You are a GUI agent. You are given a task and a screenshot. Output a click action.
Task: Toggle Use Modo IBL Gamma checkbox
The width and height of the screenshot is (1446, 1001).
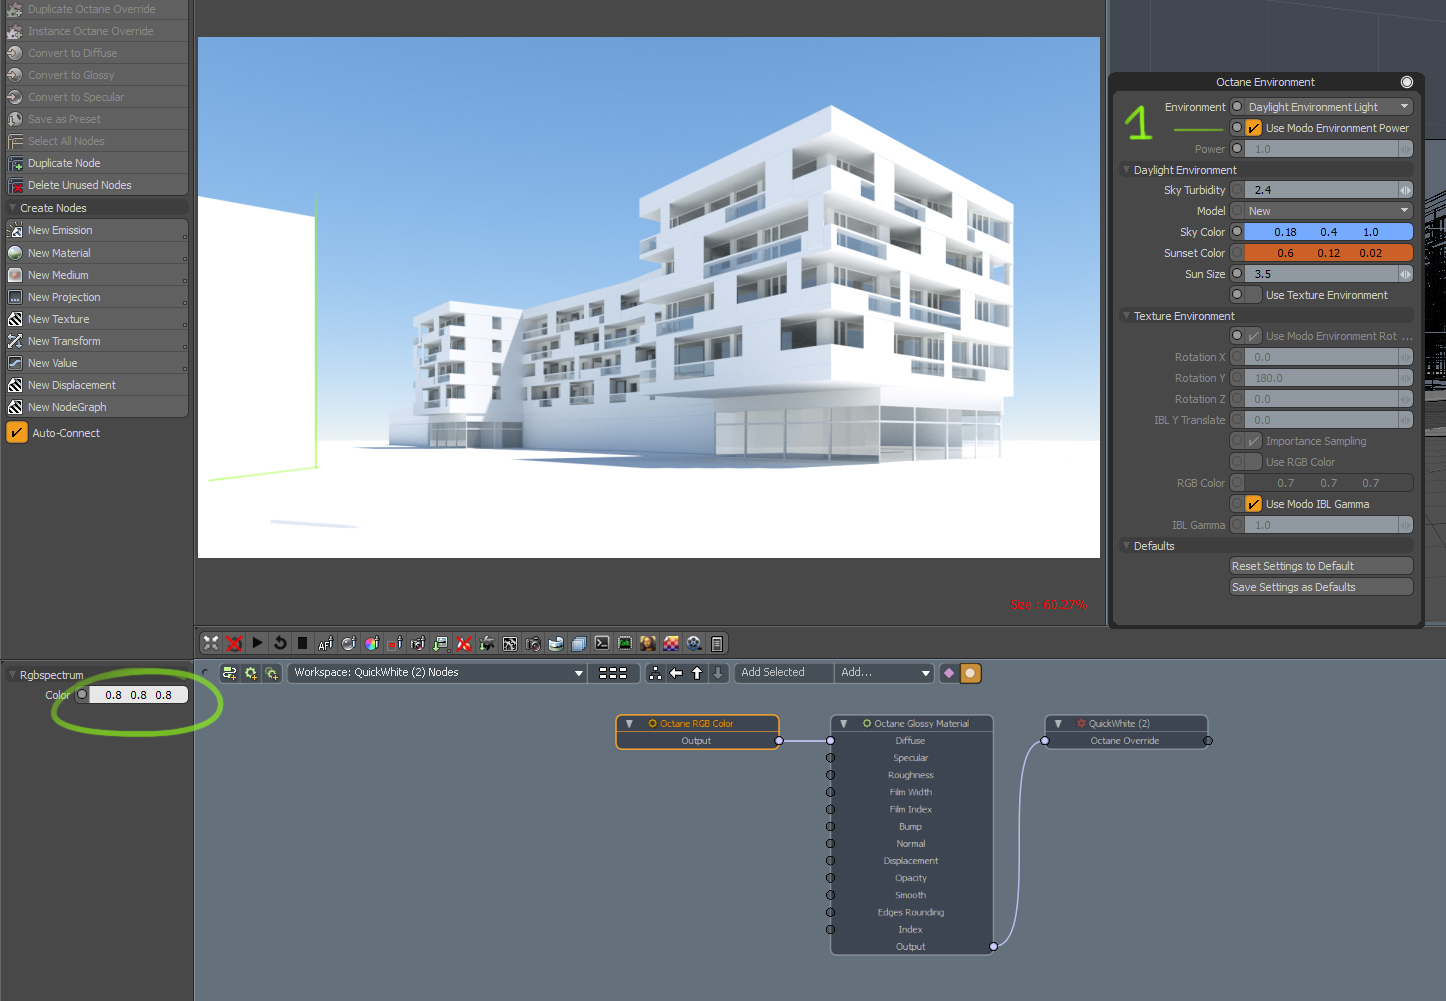[1253, 504]
